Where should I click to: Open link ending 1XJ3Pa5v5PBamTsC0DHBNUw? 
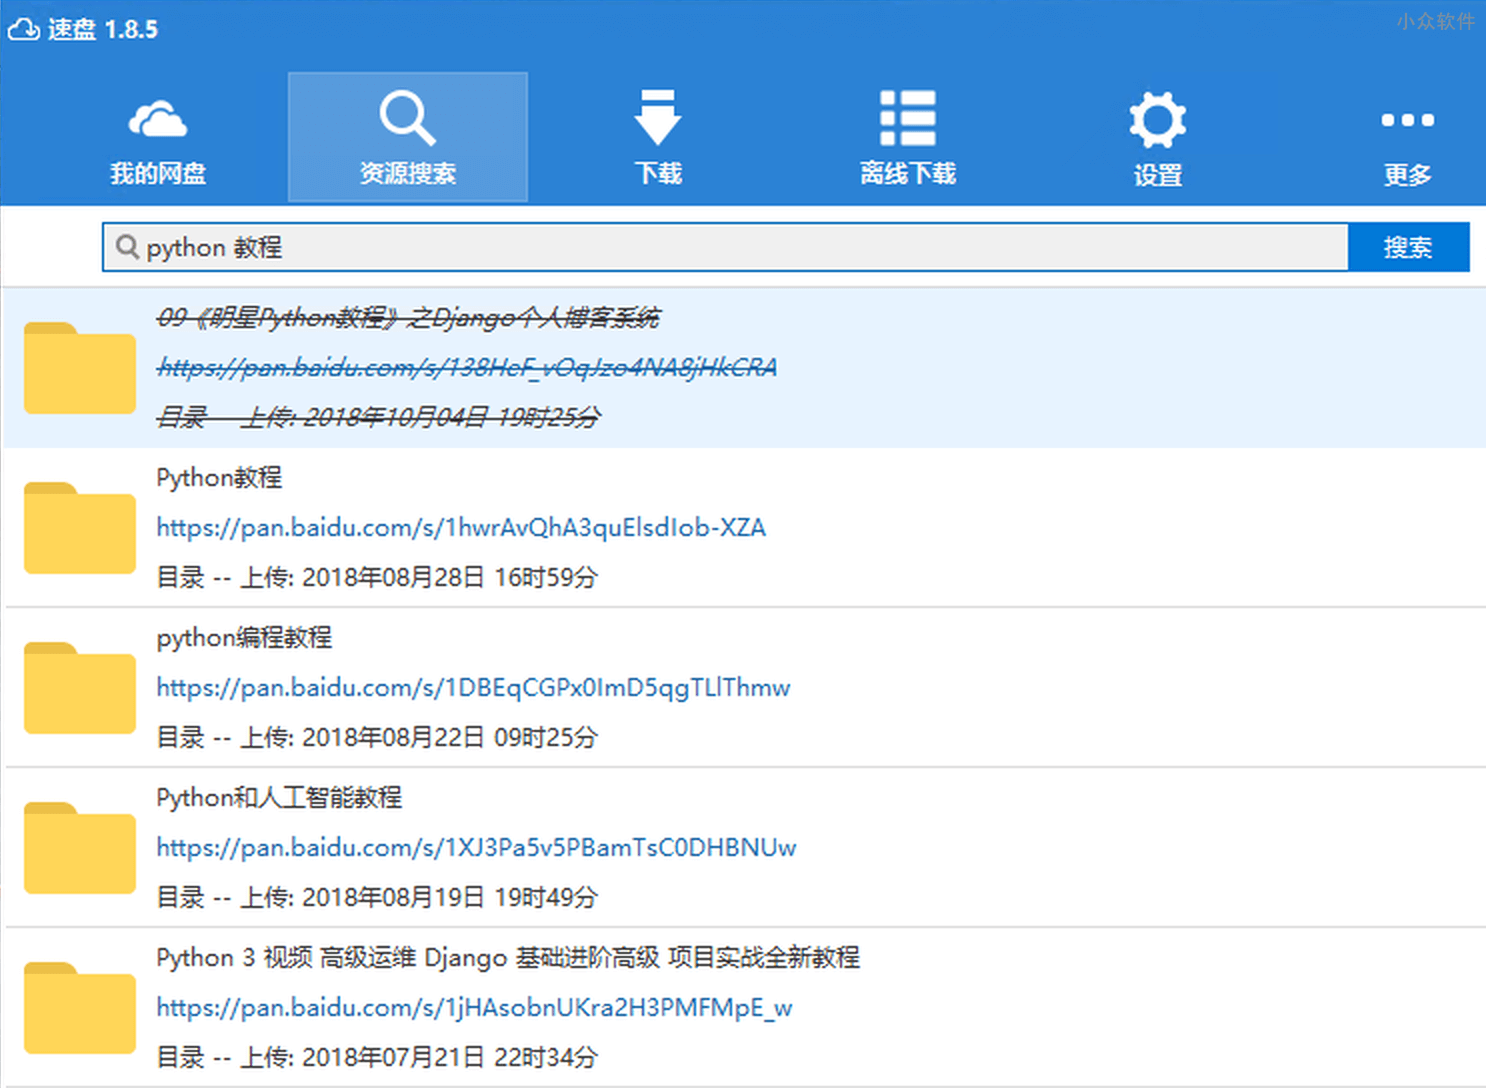pos(476,848)
